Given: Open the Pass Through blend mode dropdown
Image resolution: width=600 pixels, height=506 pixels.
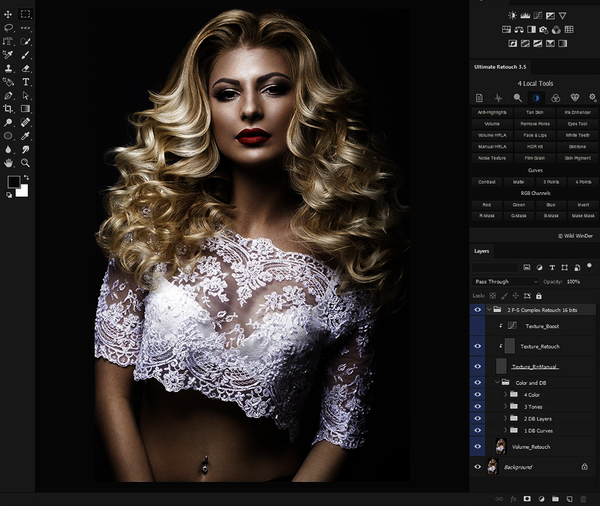Looking at the screenshot, I should [506, 282].
